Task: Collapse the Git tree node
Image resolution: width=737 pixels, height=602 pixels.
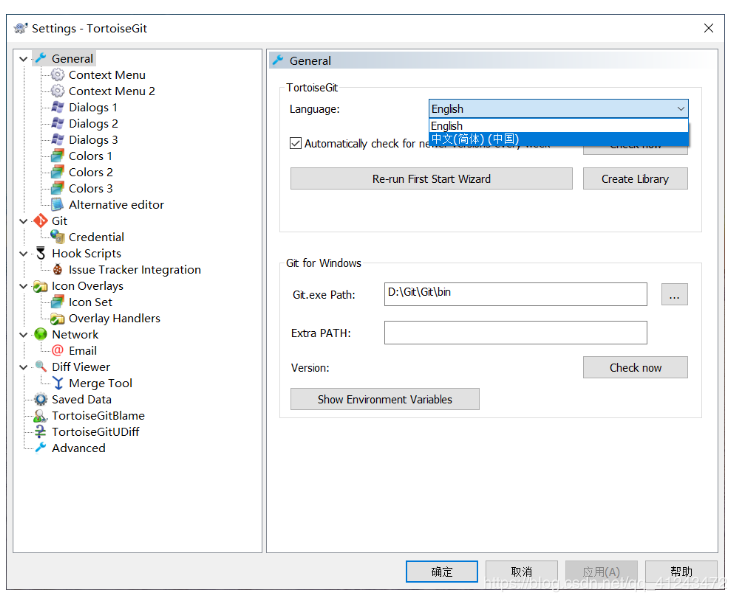Action: (23, 221)
